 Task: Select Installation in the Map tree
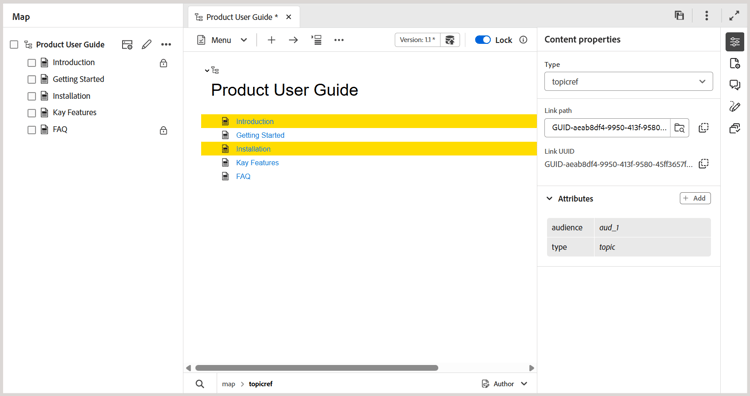[x=71, y=96]
